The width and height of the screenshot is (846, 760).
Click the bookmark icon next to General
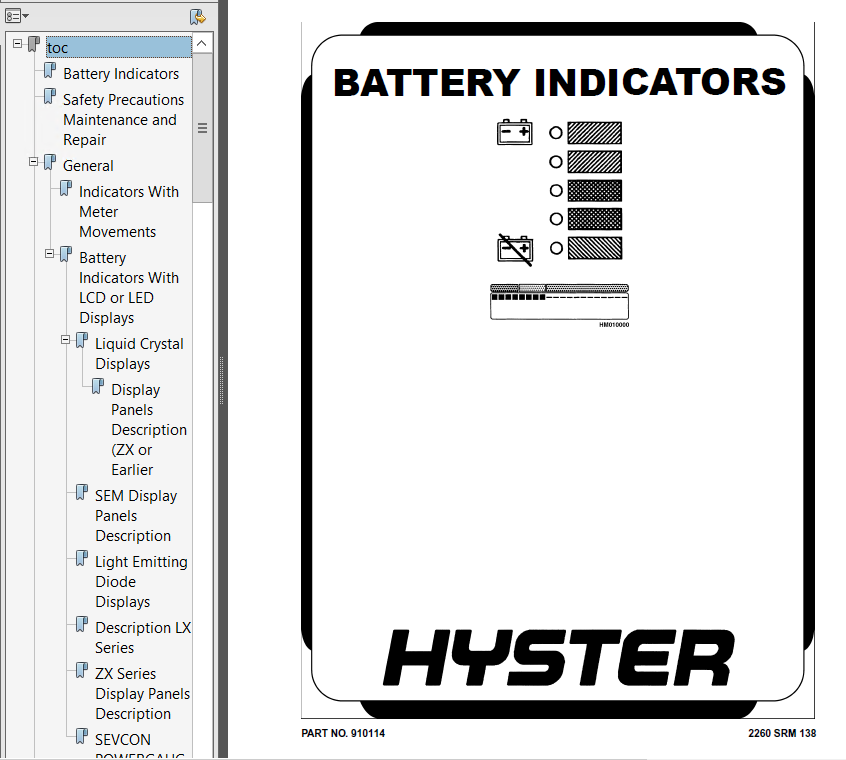[50, 162]
